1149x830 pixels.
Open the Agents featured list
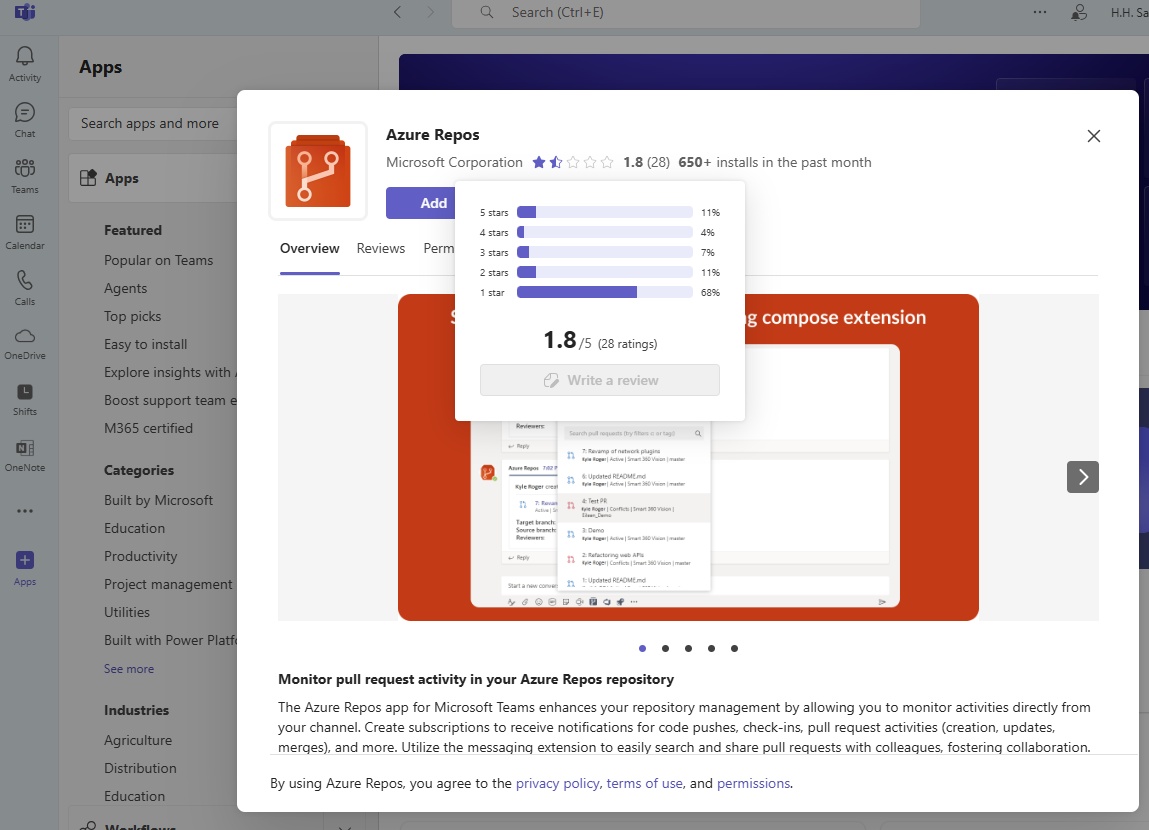coord(125,288)
